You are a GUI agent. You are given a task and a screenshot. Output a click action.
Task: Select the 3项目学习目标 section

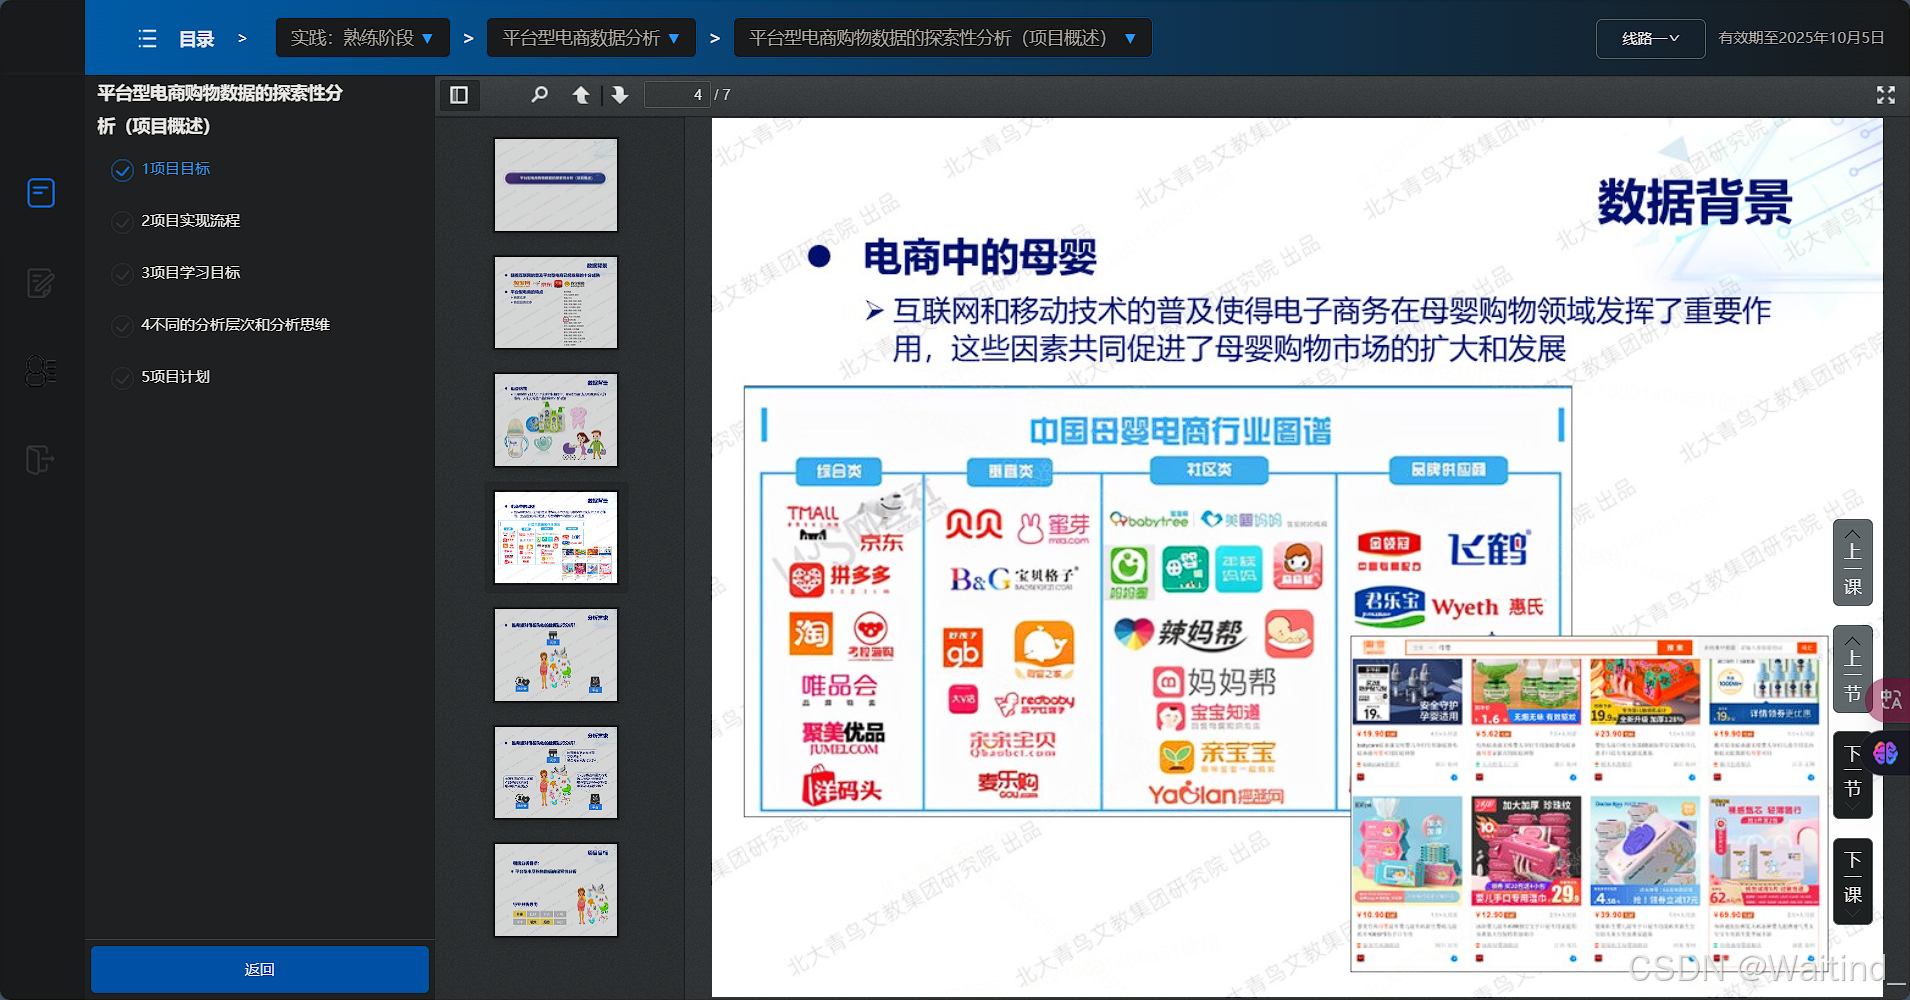tap(191, 273)
